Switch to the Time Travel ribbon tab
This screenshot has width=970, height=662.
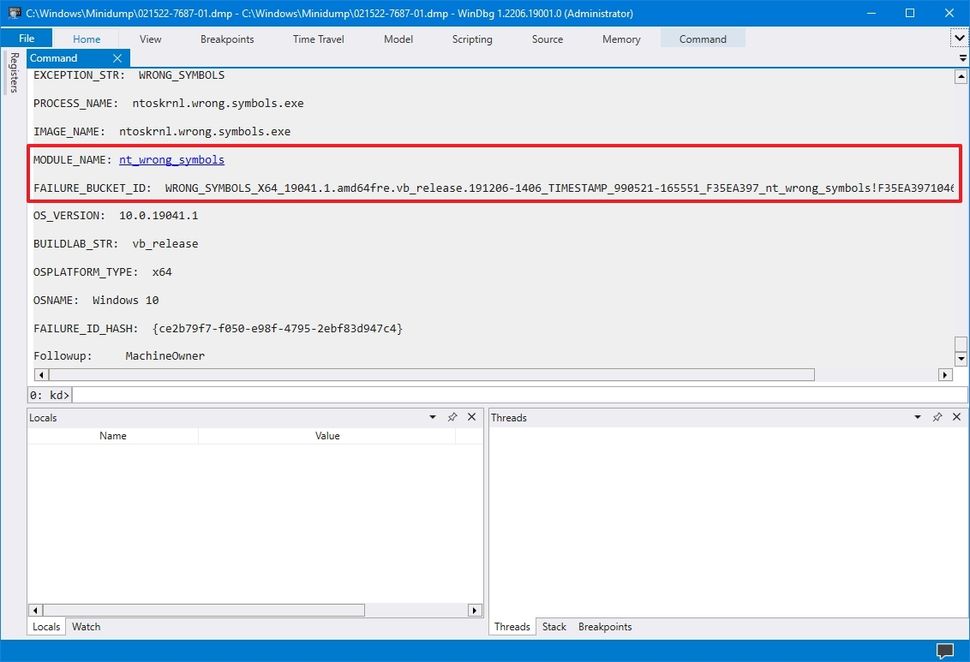point(317,39)
